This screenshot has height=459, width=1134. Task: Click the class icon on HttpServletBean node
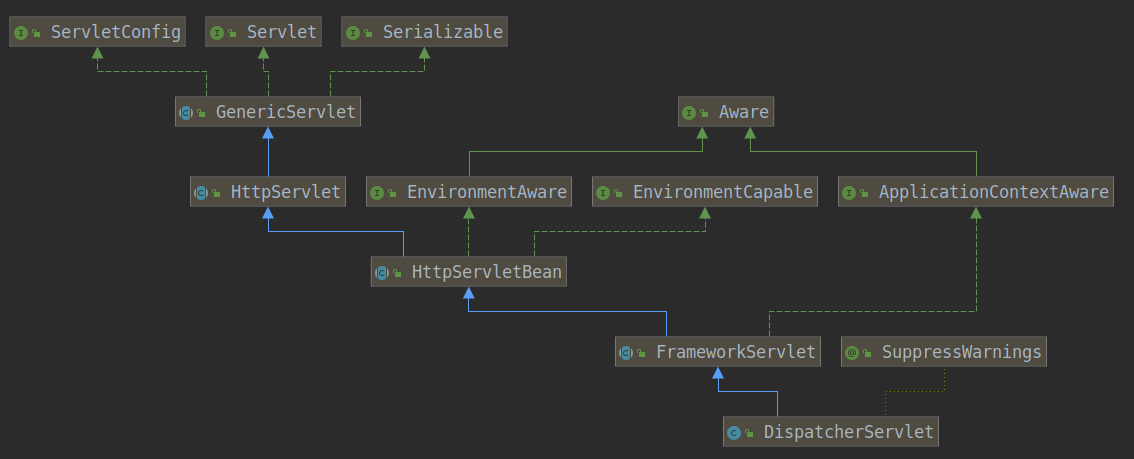[x=382, y=272]
